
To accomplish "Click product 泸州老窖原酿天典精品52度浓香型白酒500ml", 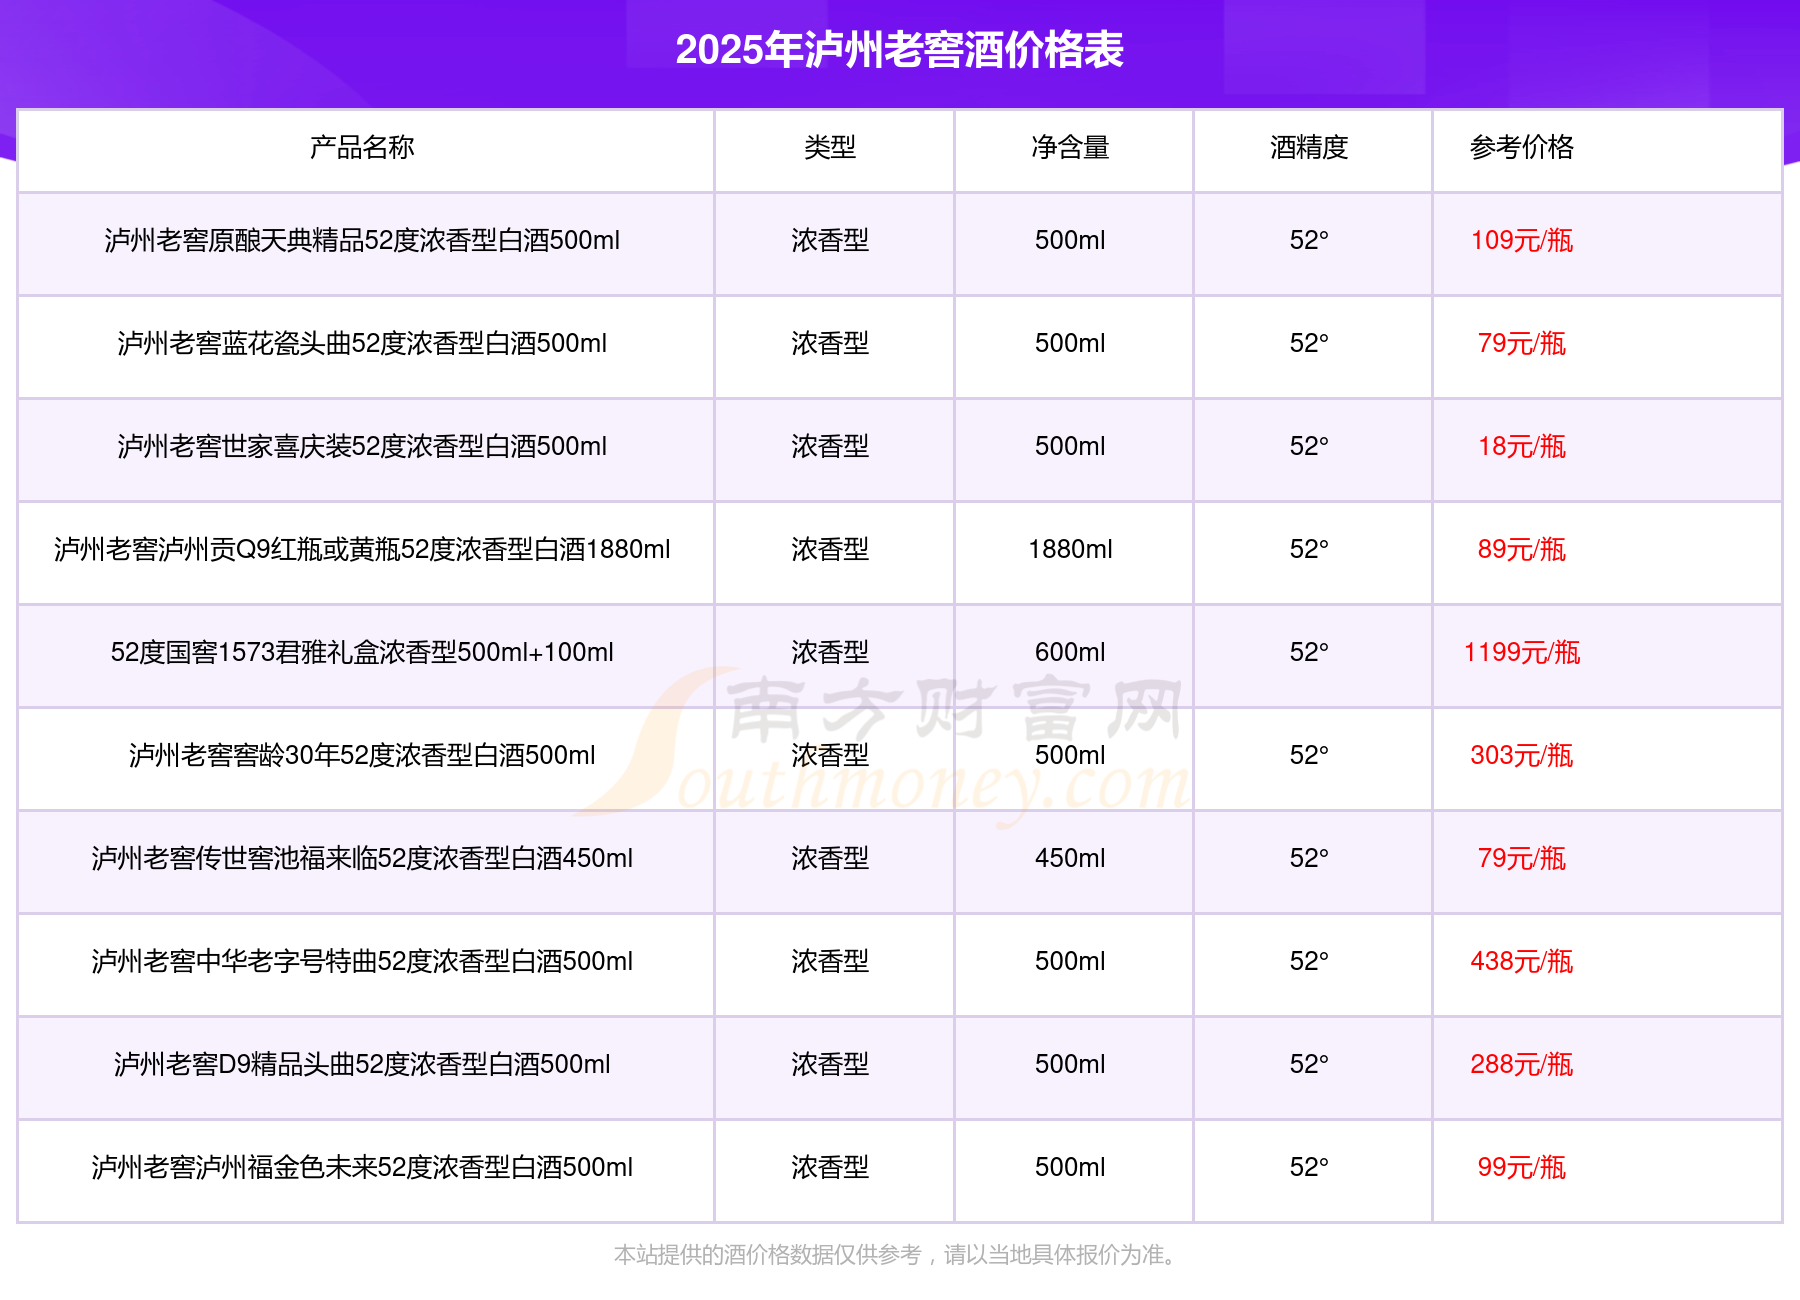I will [362, 240].
